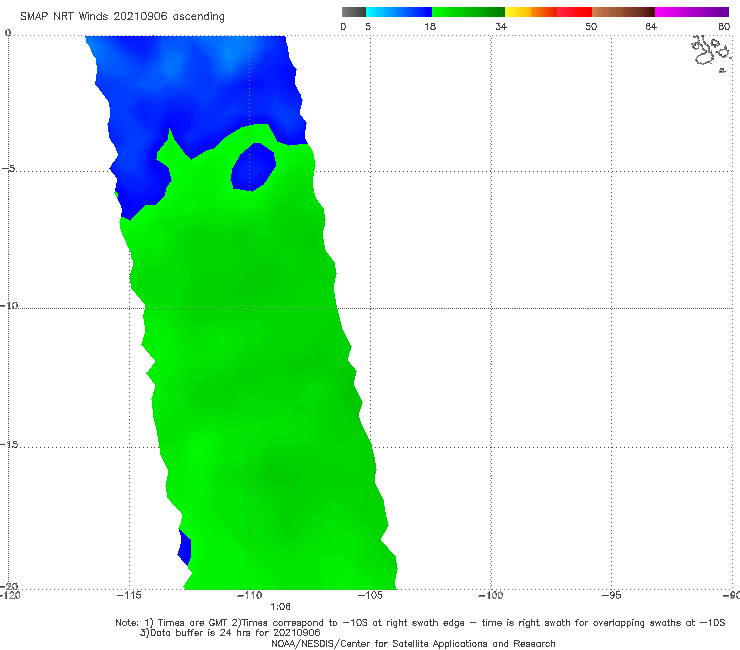The height and width of the screenshot is (650, 740).
Task: Click the color bar label '18'
Action: click(429, 26)
